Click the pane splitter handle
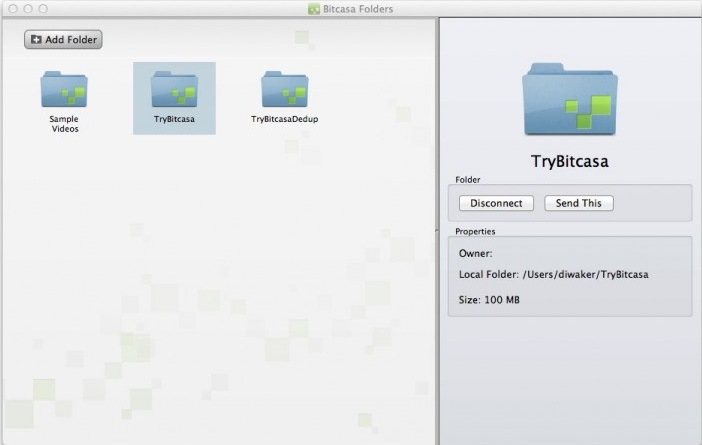This screenshot has width=702, height=445. 437,231
